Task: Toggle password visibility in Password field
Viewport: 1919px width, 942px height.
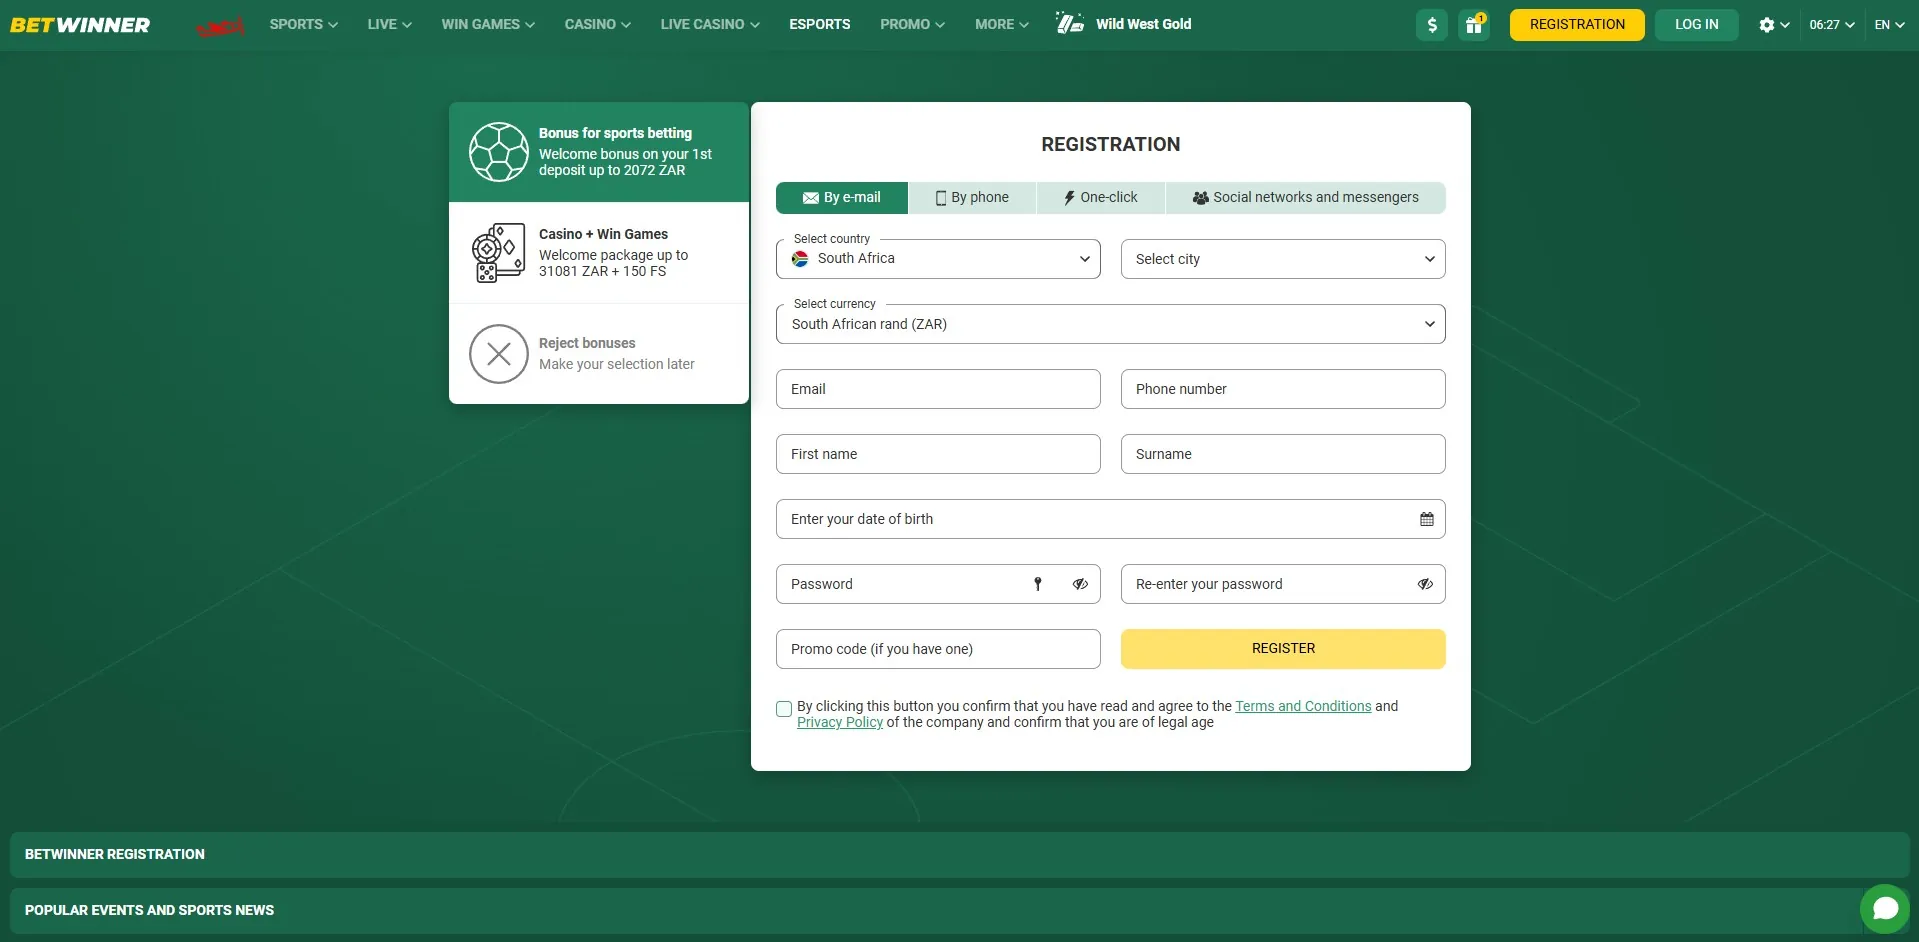Action: click(x=1079, y=584)
